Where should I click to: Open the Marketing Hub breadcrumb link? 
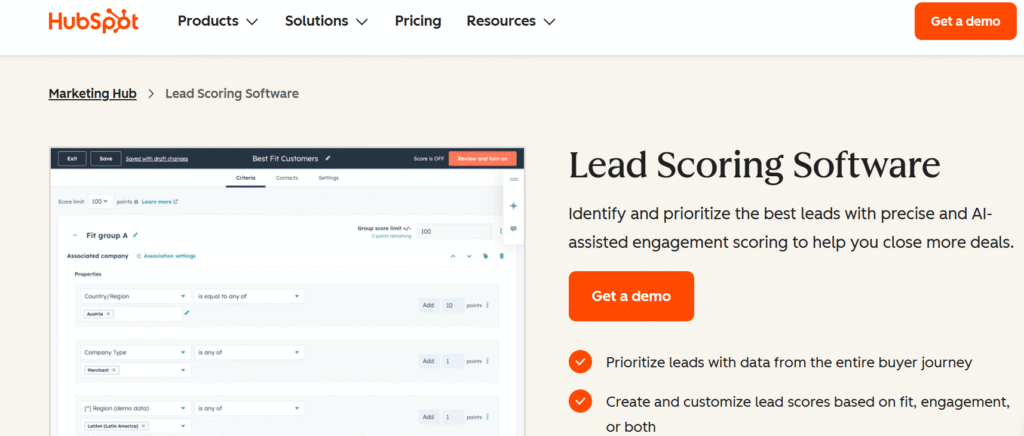[93, 93]
